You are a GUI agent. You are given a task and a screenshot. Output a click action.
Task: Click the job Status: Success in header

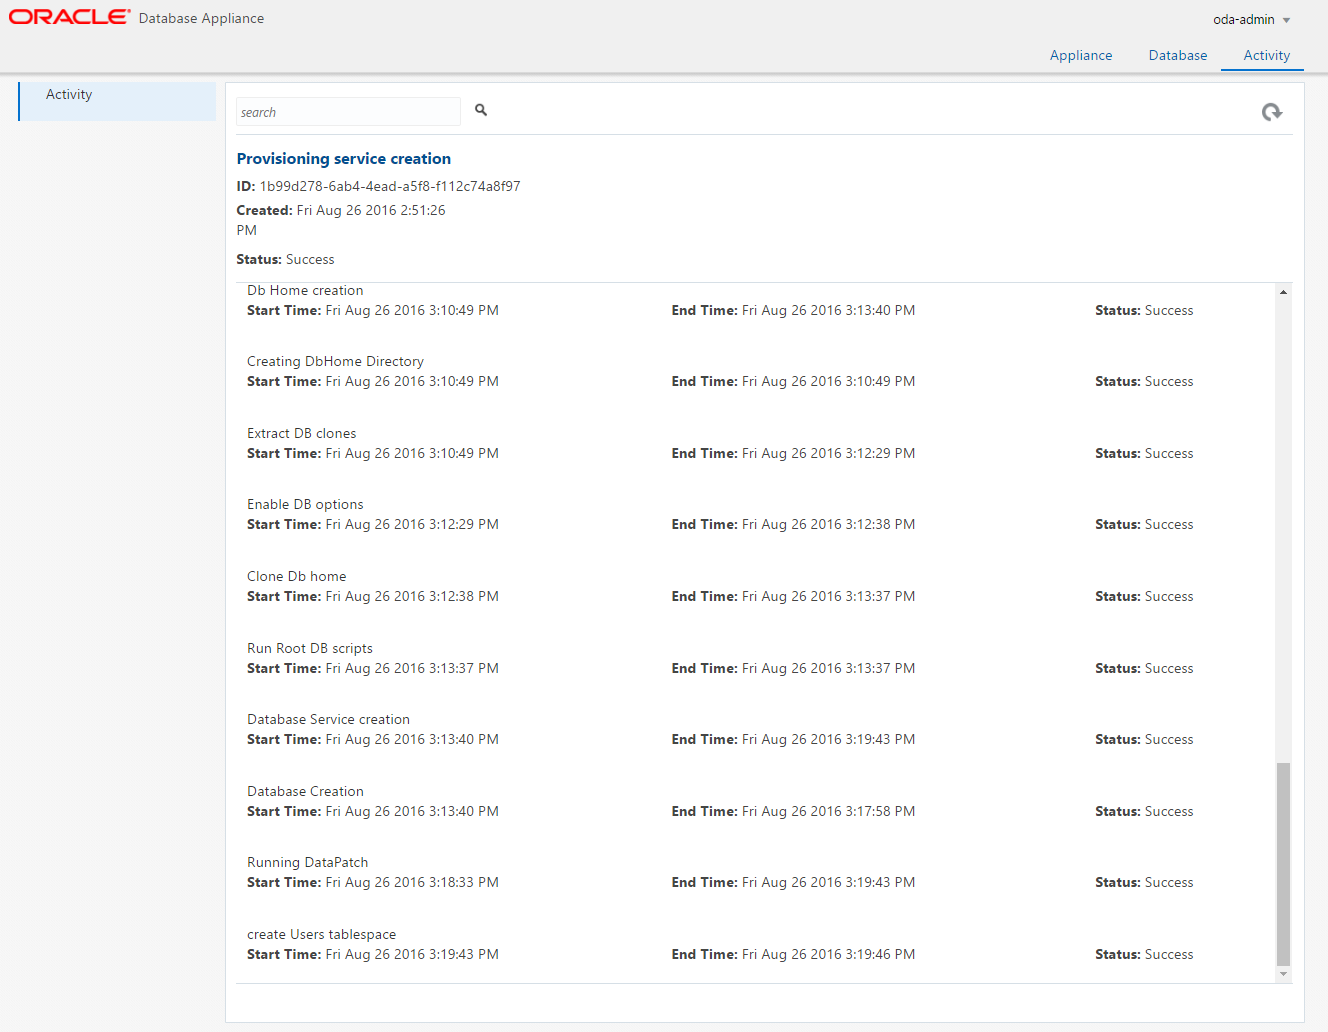pos(285,259)
